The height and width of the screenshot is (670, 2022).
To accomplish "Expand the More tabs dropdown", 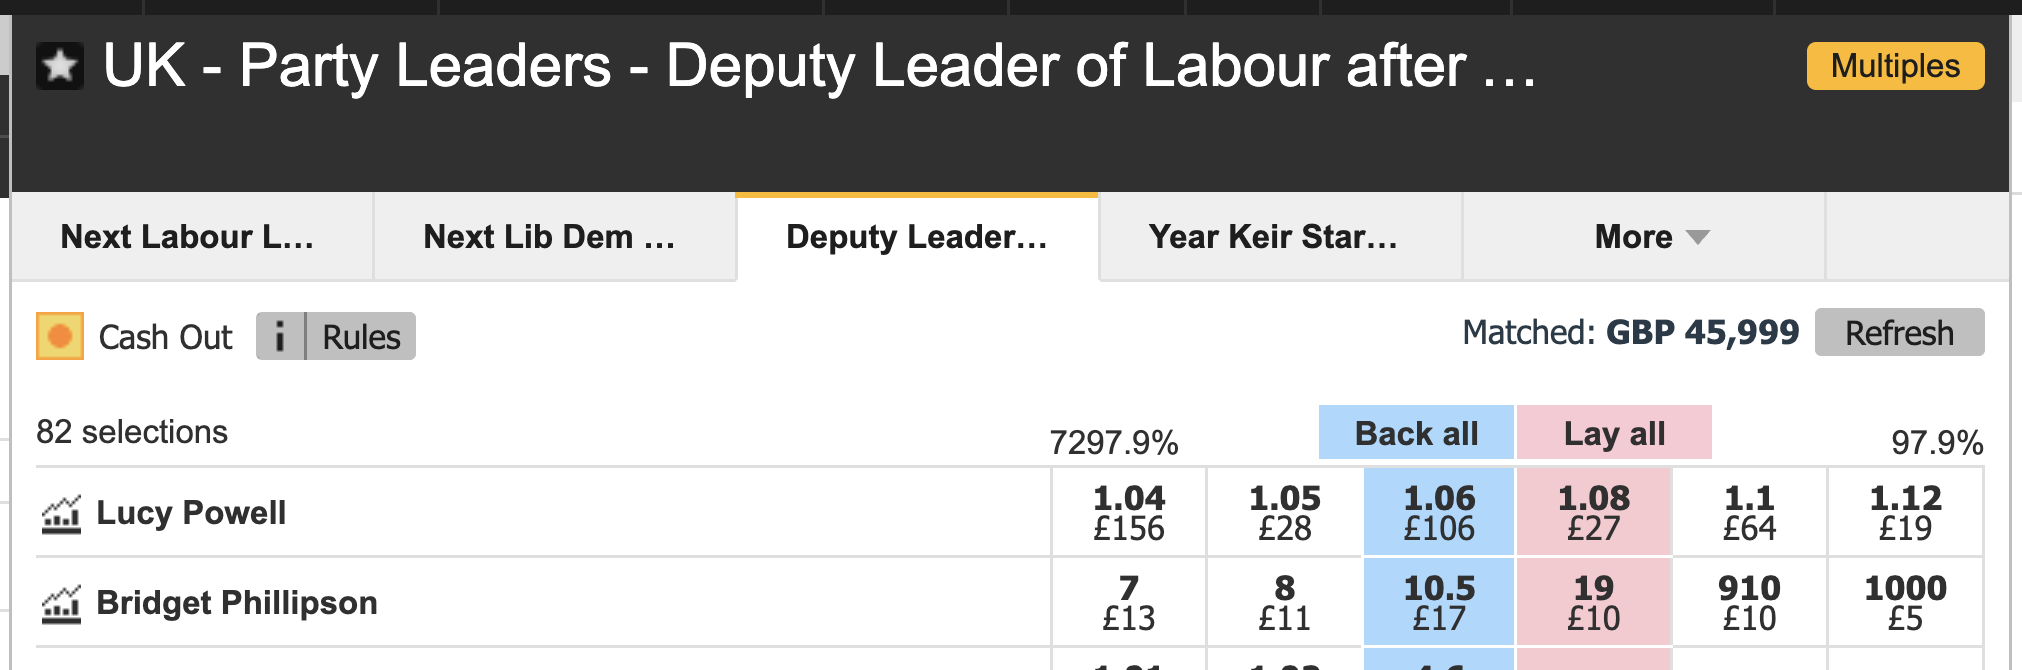I will click(1652, 237).
